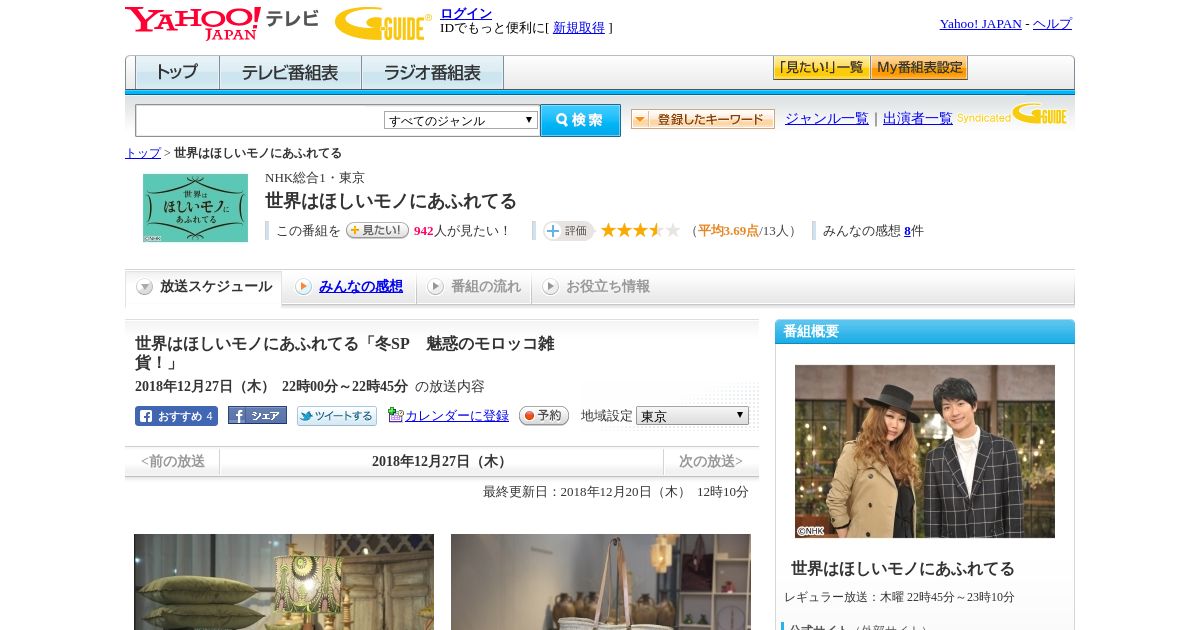The width and height of the screenshot is (1200, 630).
Task: Click the トップ breadcrumb link
Action: coord(143,153)
